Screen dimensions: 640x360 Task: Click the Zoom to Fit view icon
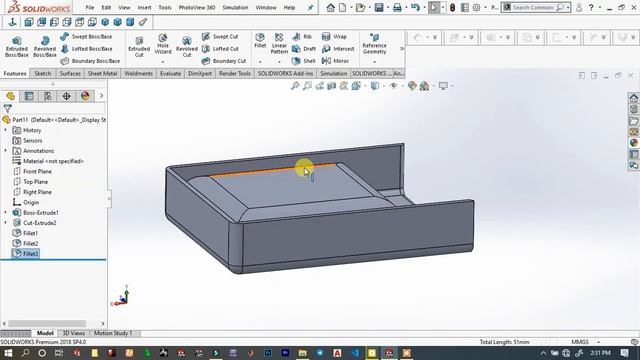point(295,86)
